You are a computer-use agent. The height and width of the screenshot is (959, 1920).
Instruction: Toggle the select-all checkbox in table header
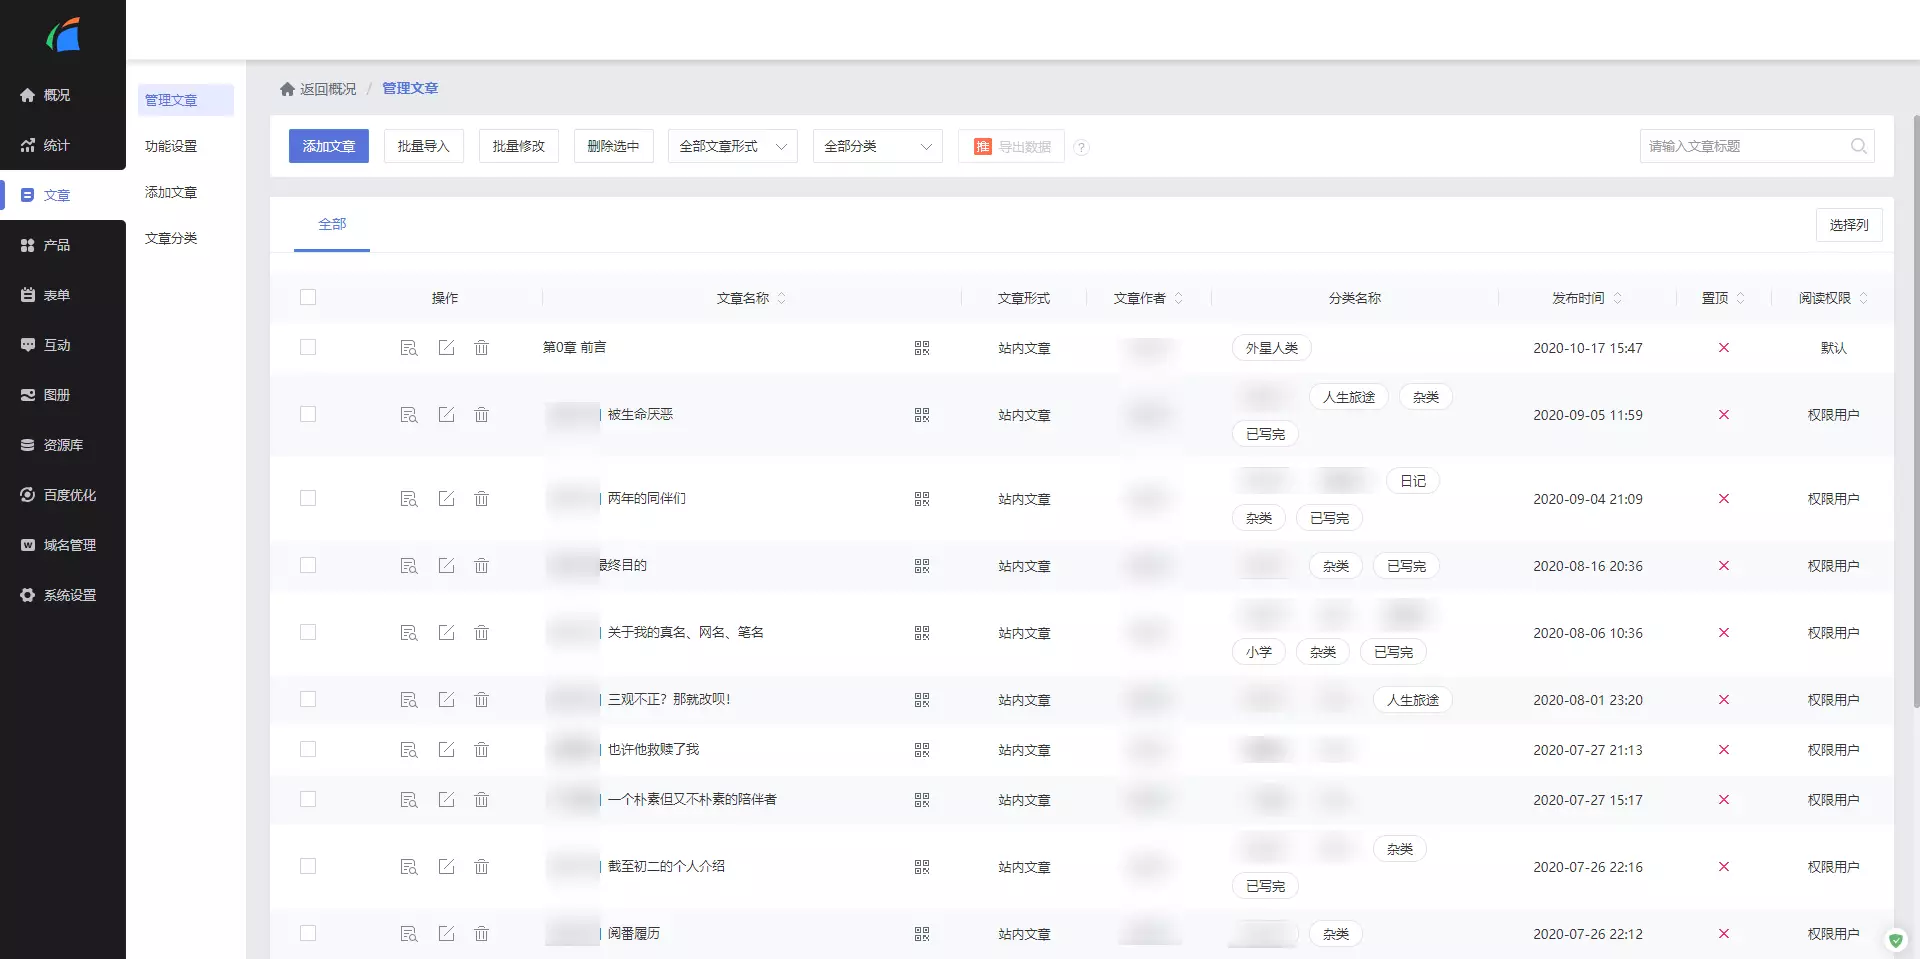click(308, 297)
